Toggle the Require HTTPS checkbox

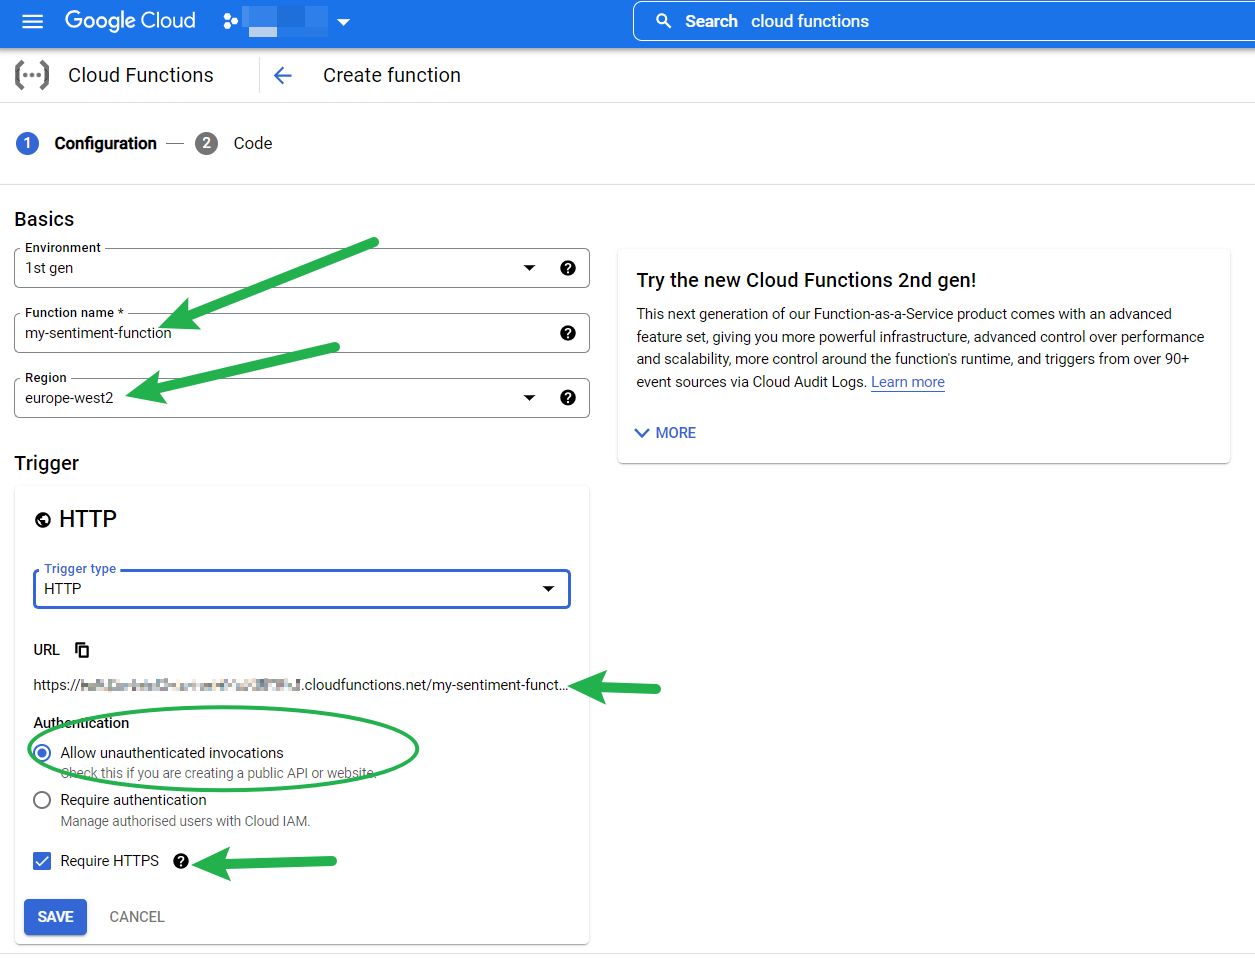pos(42,861)
